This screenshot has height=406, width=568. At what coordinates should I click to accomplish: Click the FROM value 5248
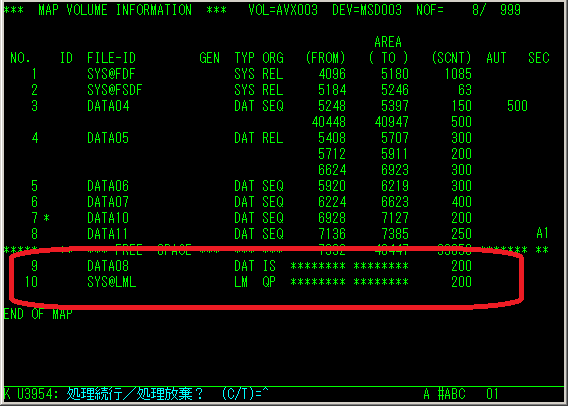[x=332, y=106]
